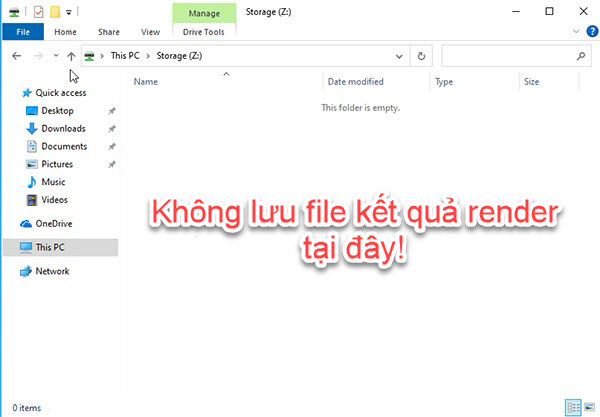Sort files by Name column header
Viewport: 600px width, 417px height.
[146, 82]
